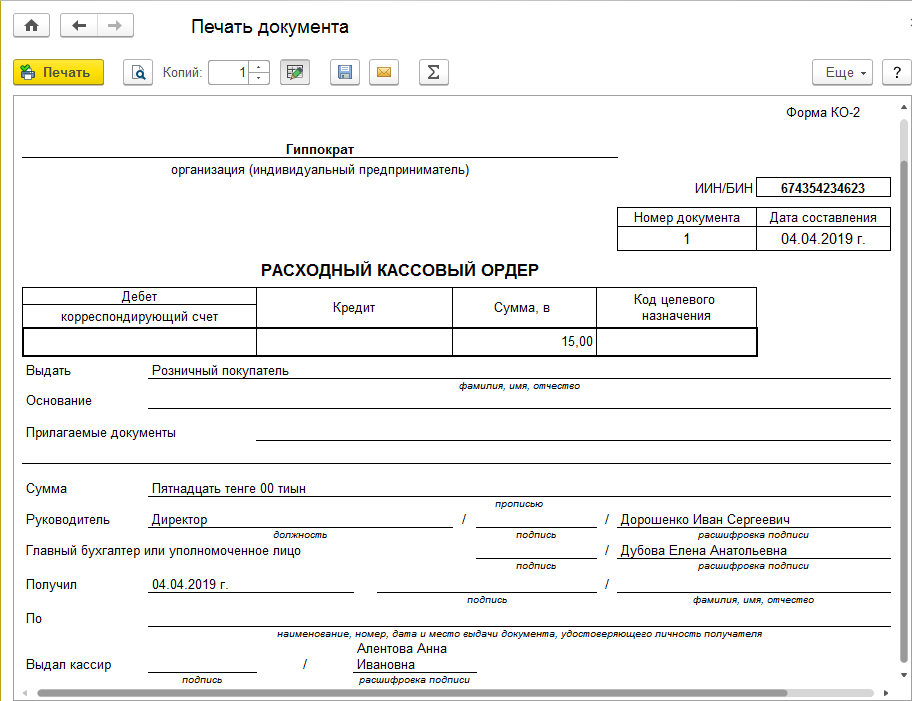Show sum of selected cells (sigma)

point(434,73)
